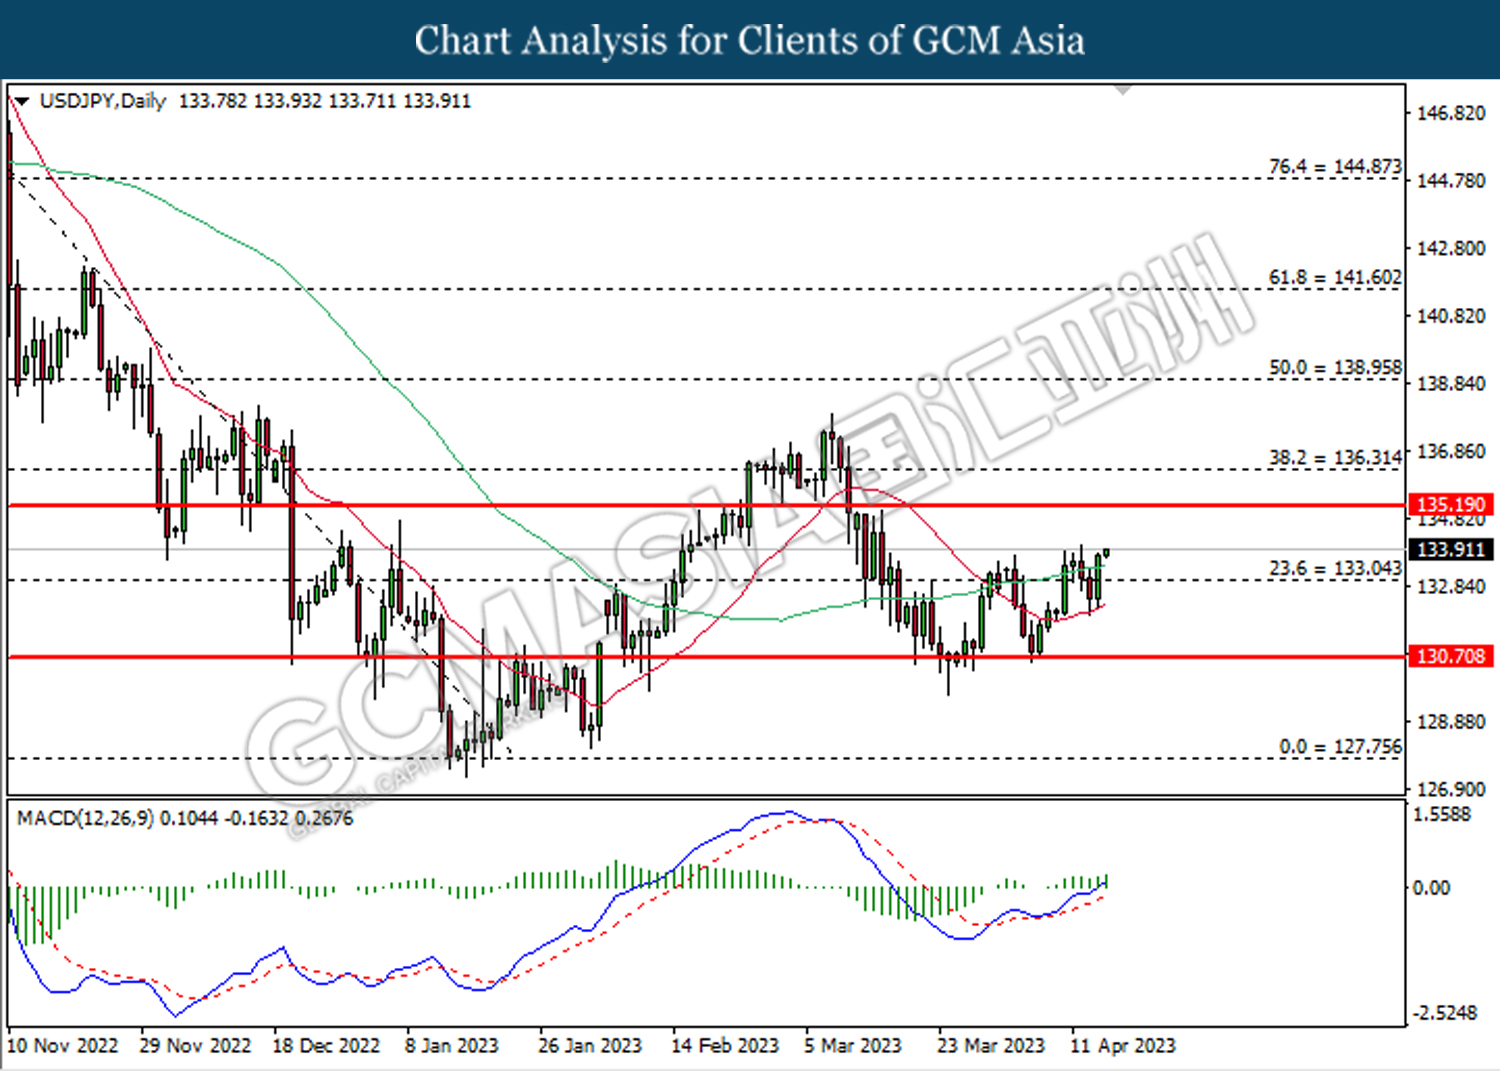This screenshot has width=1500, height=1071.
Task: Click the MACD values 0.1044 -0.1632 0.2676
Action: coord(257,818)
